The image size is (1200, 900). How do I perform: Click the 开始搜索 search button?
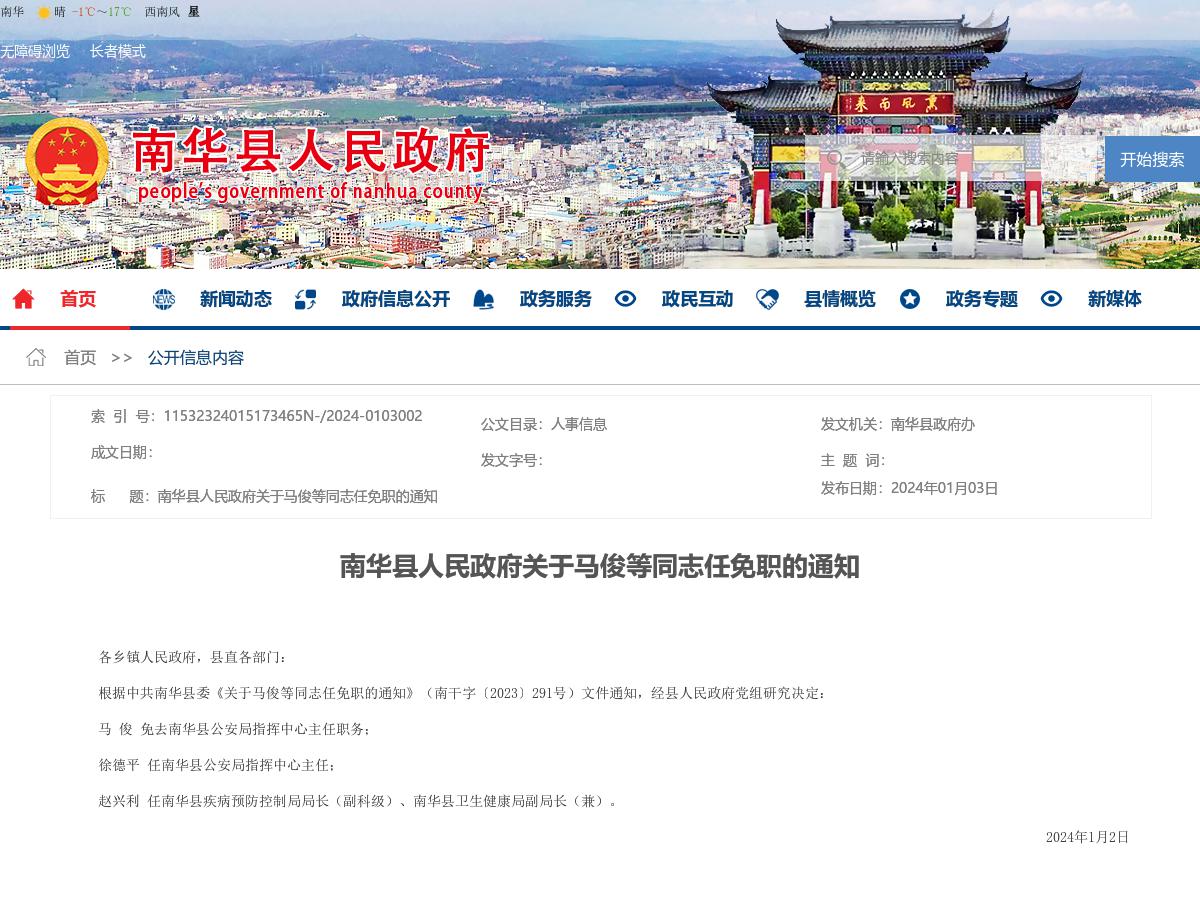coord(1151,159)
